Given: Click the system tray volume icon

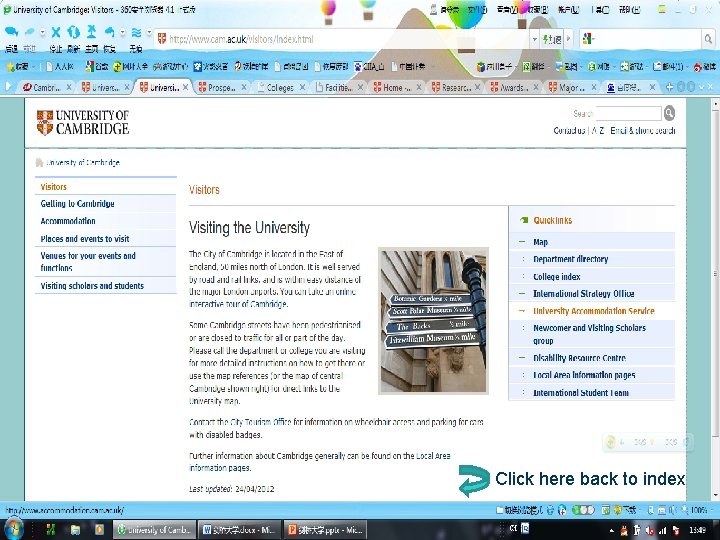Looking at the screenshot, I should point(649,530).
